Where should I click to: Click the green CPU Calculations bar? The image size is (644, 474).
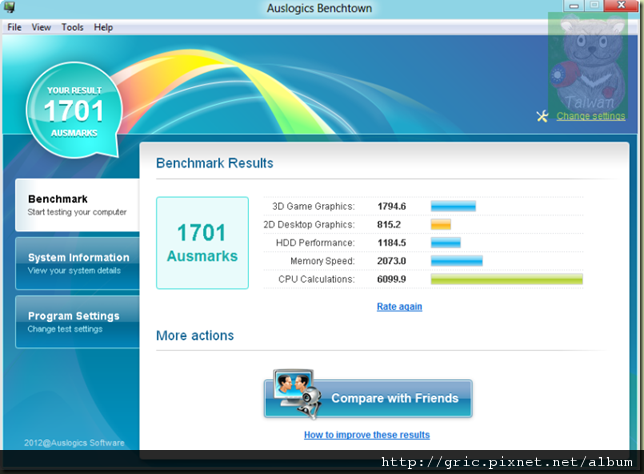pyautogui.click(x=506, y=279)
